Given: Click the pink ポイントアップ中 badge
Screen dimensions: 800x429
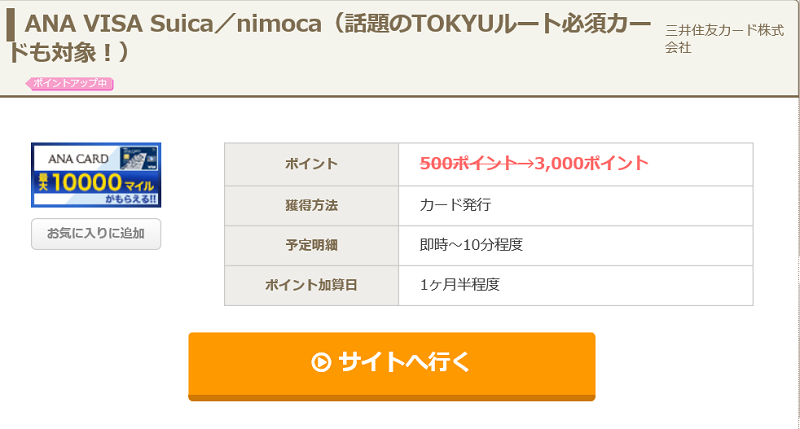Looking at the screenshot, I should point(70,84).
